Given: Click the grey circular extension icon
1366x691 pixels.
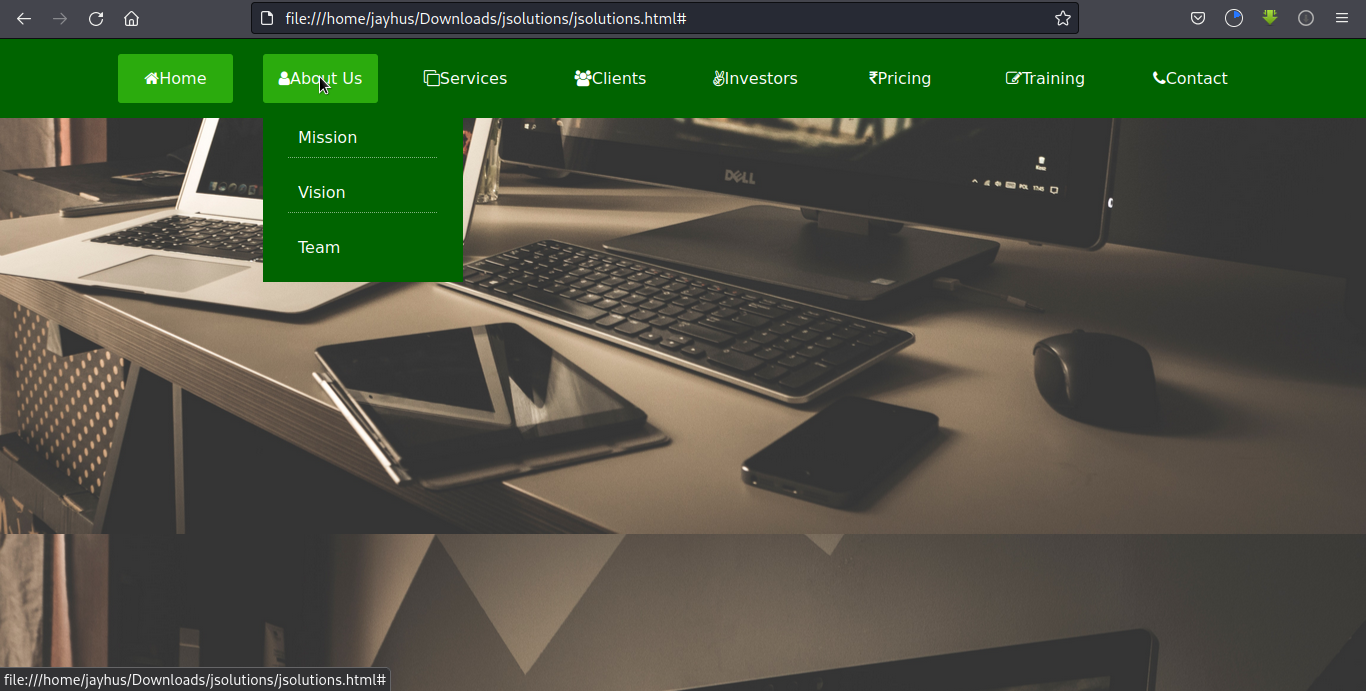Looking at the screenshot, I should [1306, 19].
